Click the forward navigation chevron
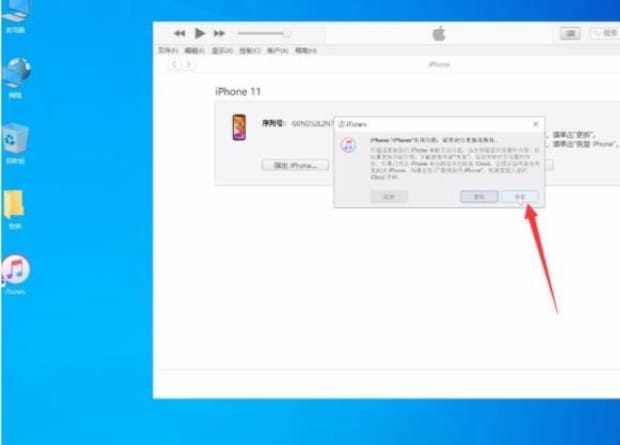Image resolution: width=620 pixels, height=445 pixels. 189,64
